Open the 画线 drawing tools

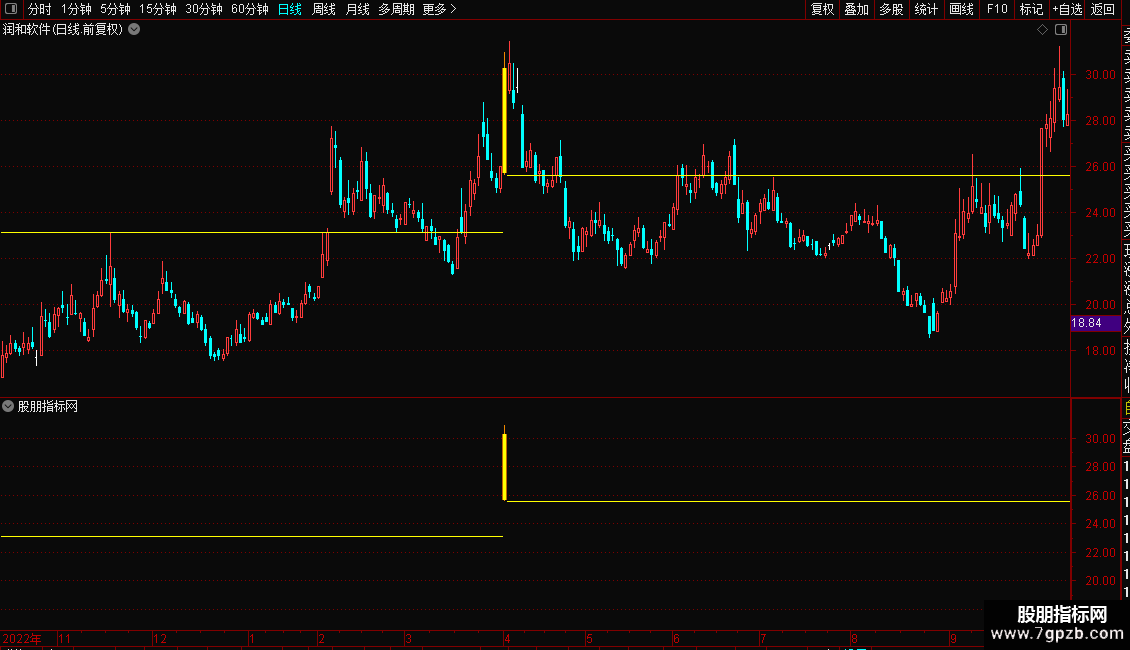point(961,9)
